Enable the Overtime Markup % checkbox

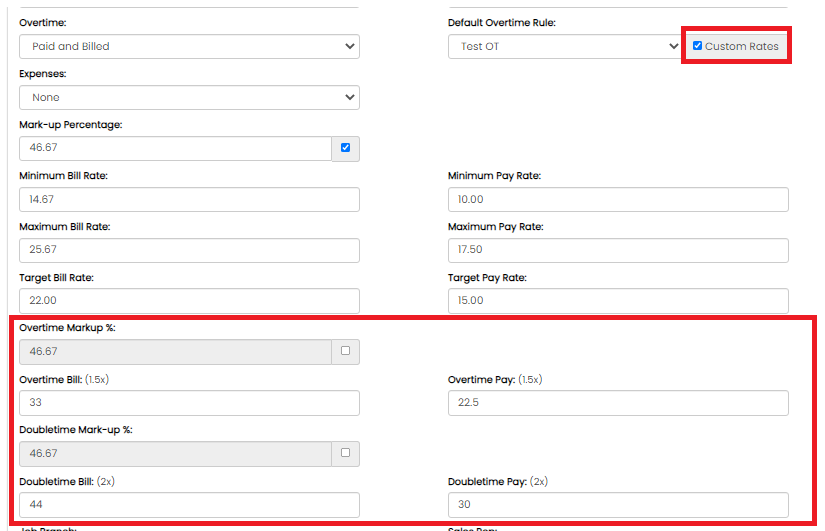(x=346, y=351)
